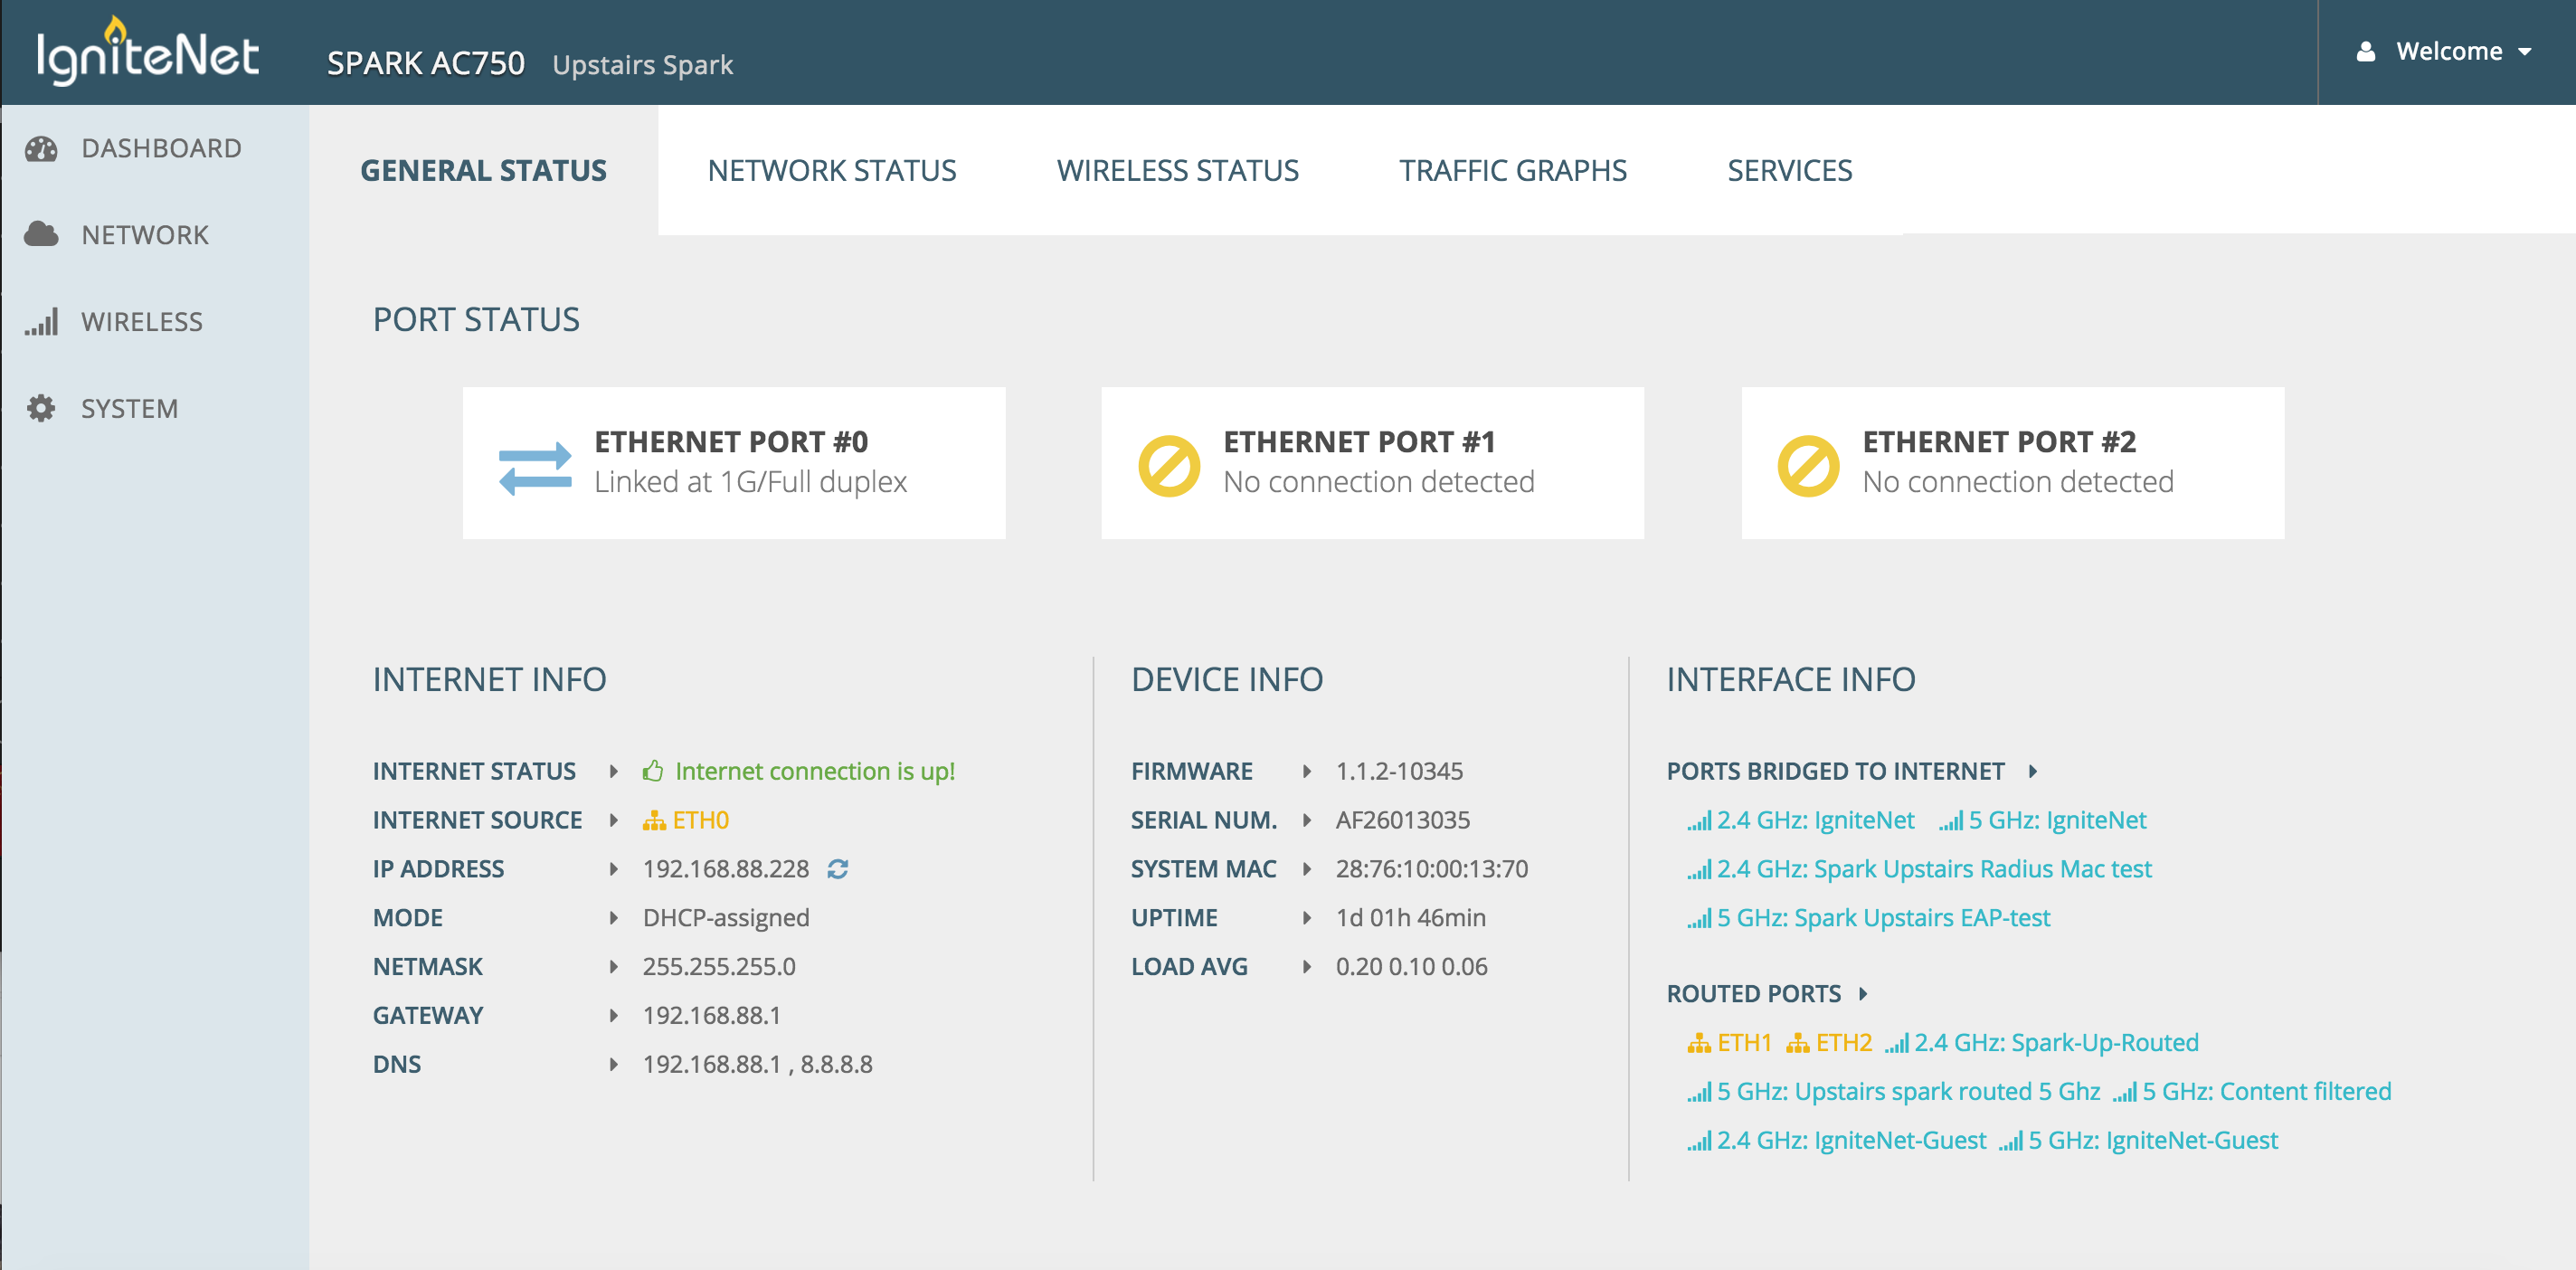Click the Ethernet Port #0 linked arrows icon
This screenshot has height=1270, width=2576.
[x=535, y=467]
